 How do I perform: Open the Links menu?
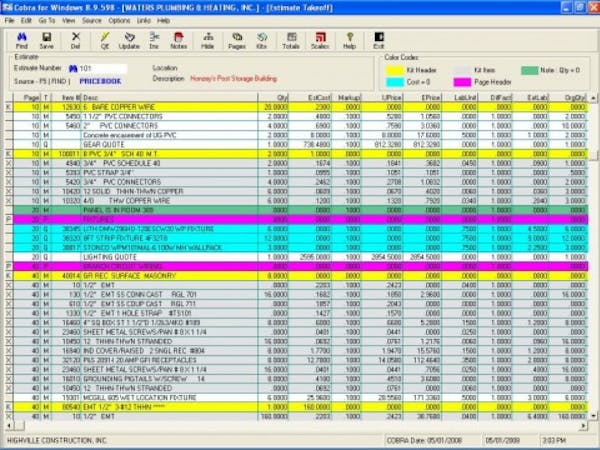click(x=144, y=21)
